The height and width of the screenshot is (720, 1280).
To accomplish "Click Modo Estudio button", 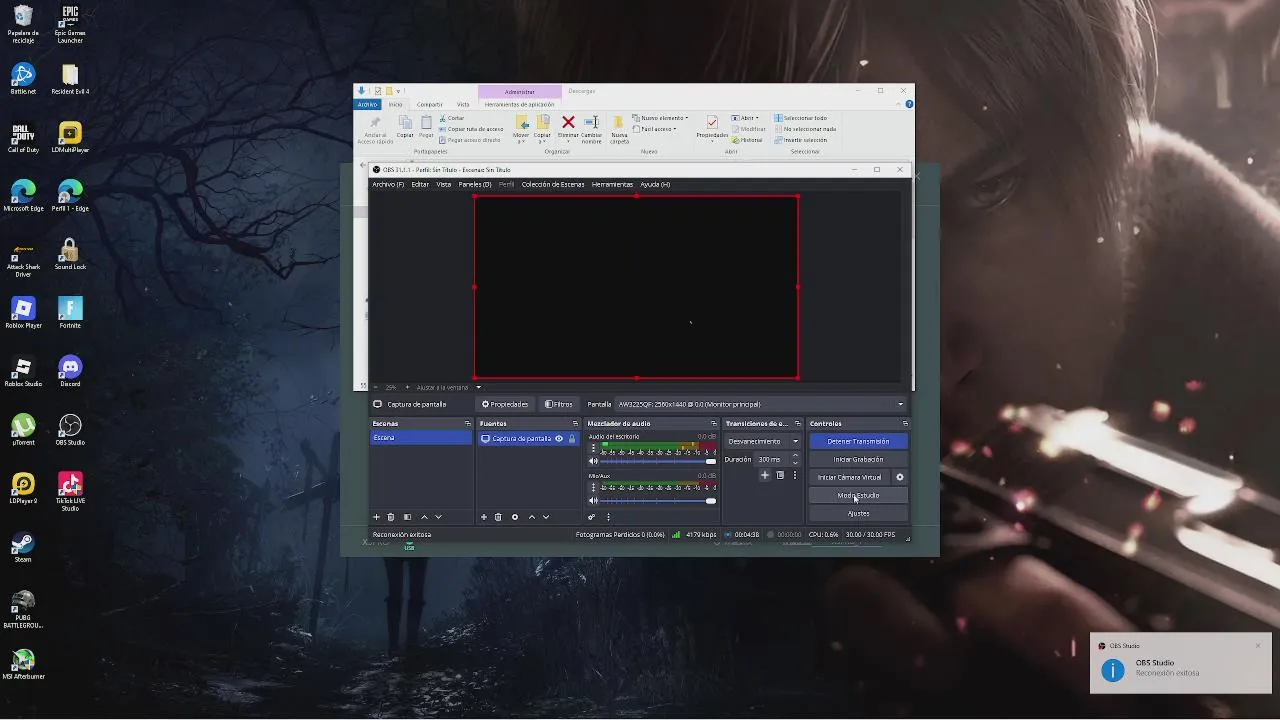I will (x=858, y=495).
